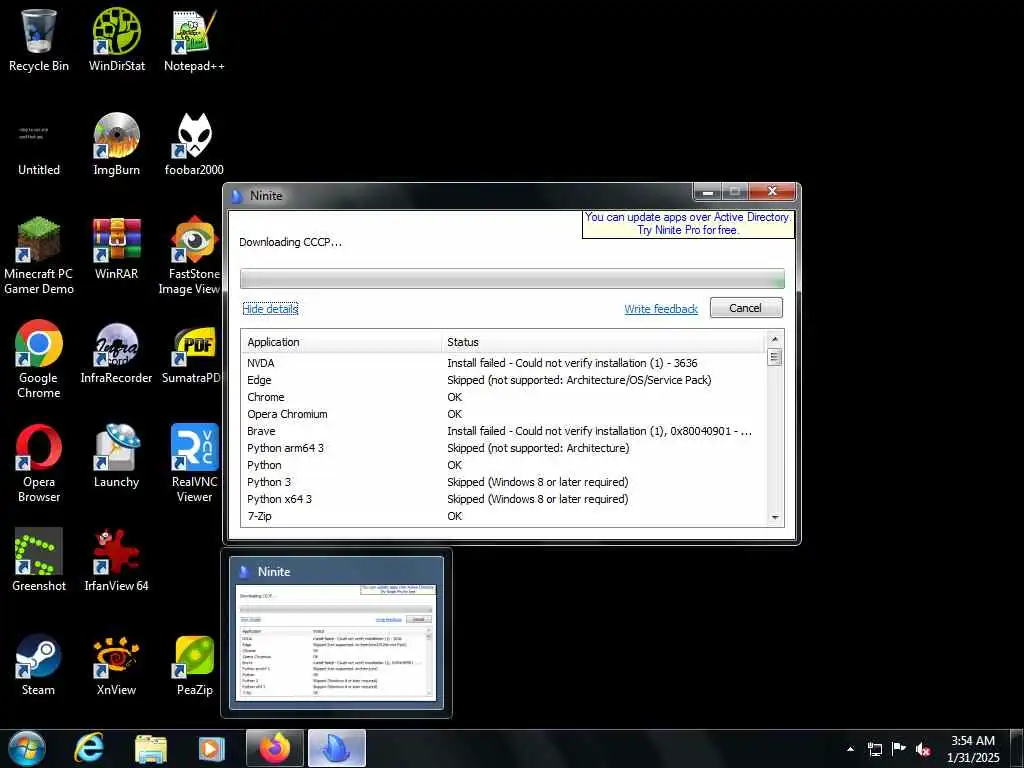Image resolution: width=1024 pixels, height=768 pixels.
Task: Switch to Firefox in the taskbar
Action: [275, 748]
